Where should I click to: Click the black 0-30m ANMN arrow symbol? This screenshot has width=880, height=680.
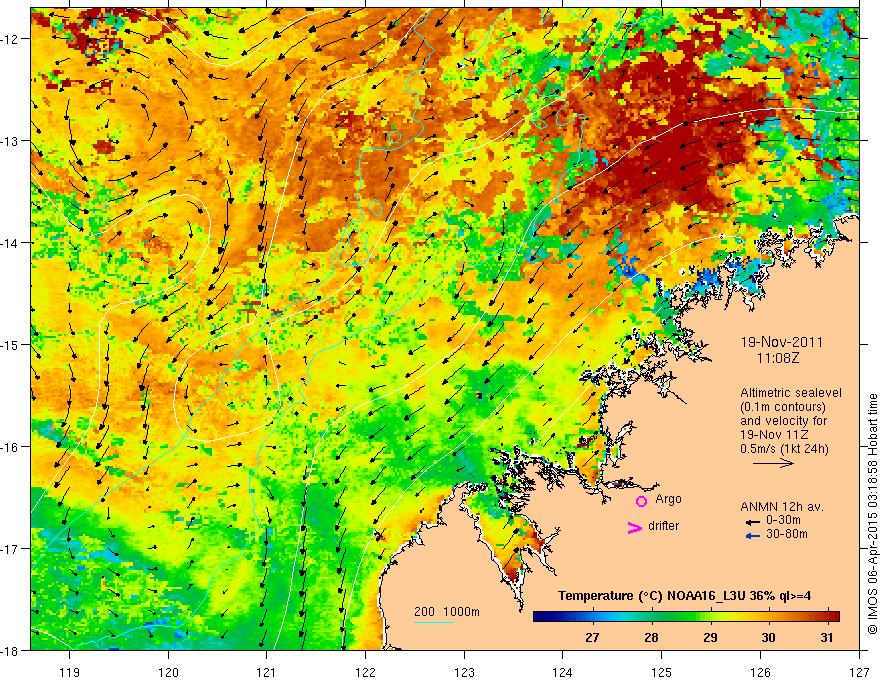[x=753, y=522]
